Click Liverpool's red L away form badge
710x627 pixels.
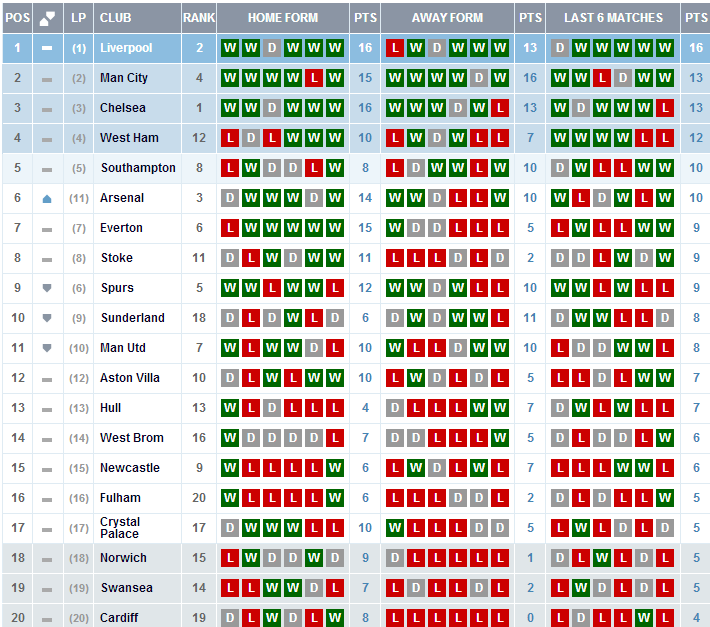pyautogui.click(x=395, y=48)
